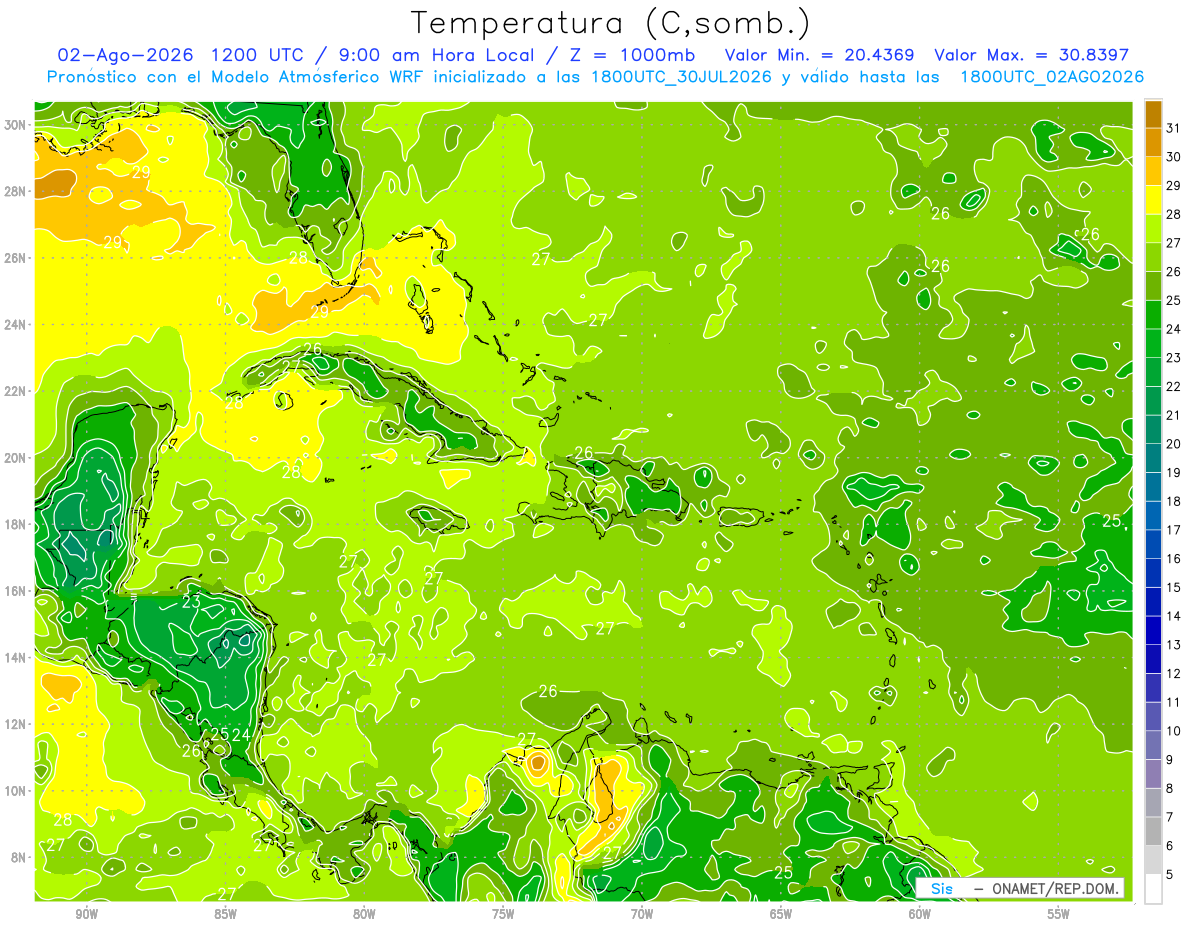Select the yellow legend swatch between 28 and 29

(1153, 199)
